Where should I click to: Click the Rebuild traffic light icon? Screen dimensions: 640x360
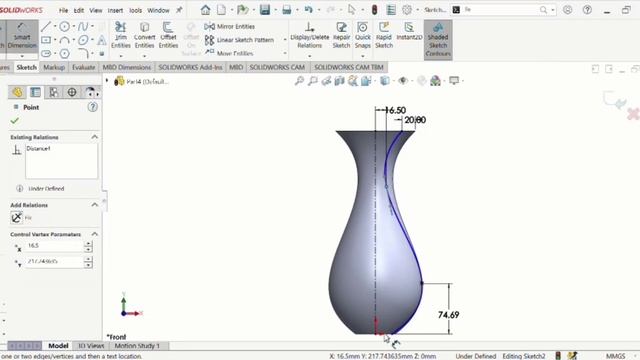coord(374,10)
